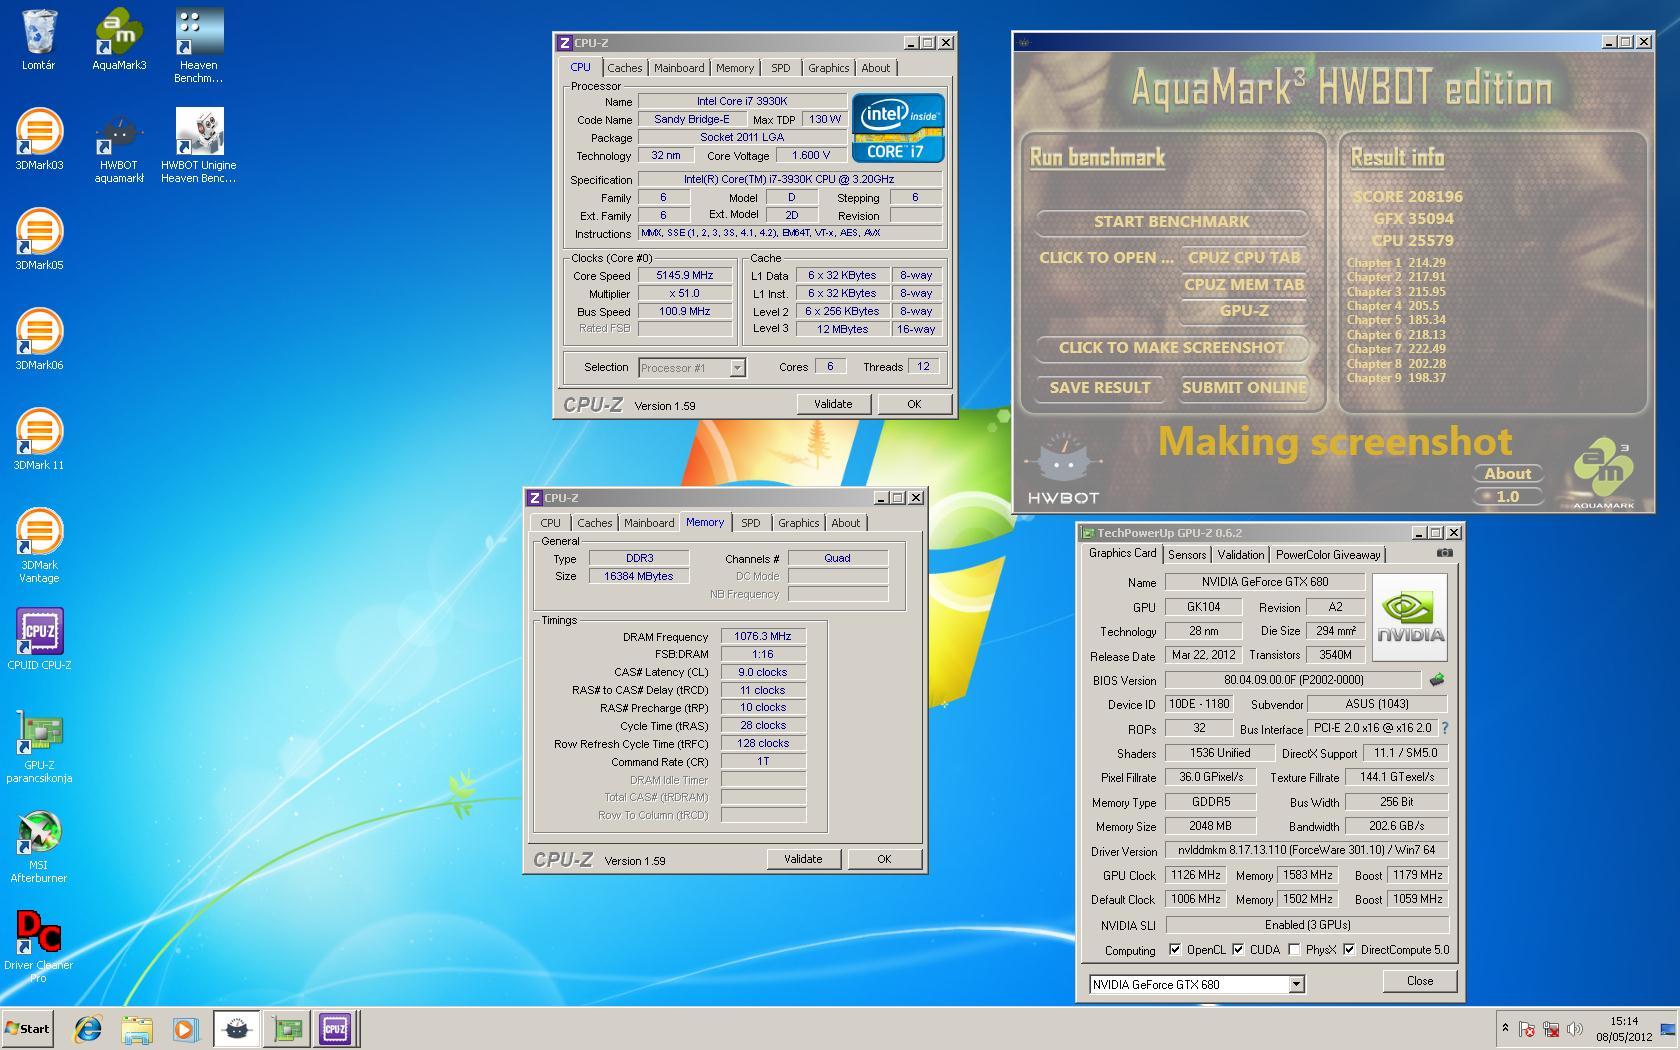Click CLICK TO MAKE SCREENSHOT button
Image resolution: width=1680 pixels, height=1050 pixels.
coord(1171,348)
